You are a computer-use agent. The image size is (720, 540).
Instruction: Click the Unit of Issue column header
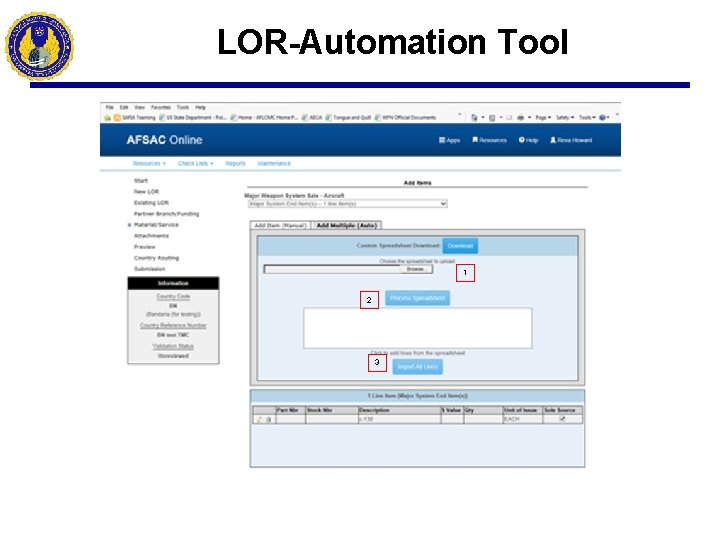(523, 410)
